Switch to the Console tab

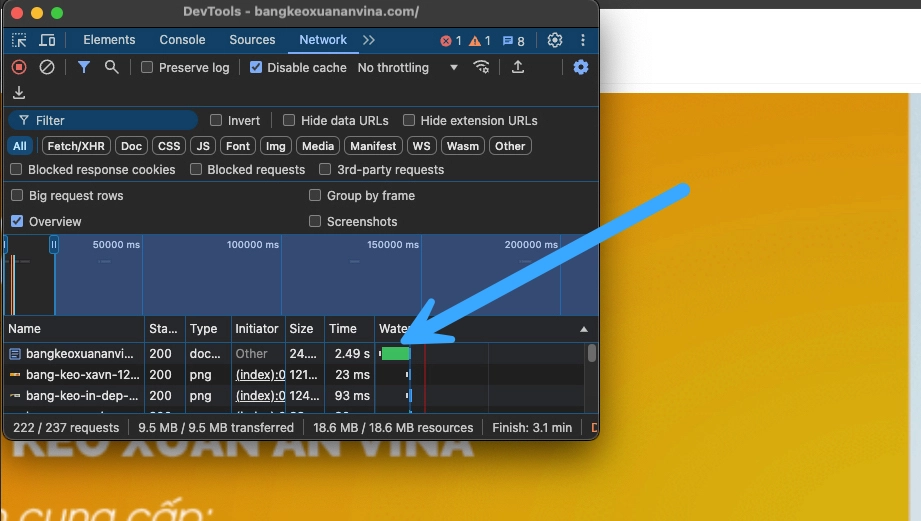[182, 40]
